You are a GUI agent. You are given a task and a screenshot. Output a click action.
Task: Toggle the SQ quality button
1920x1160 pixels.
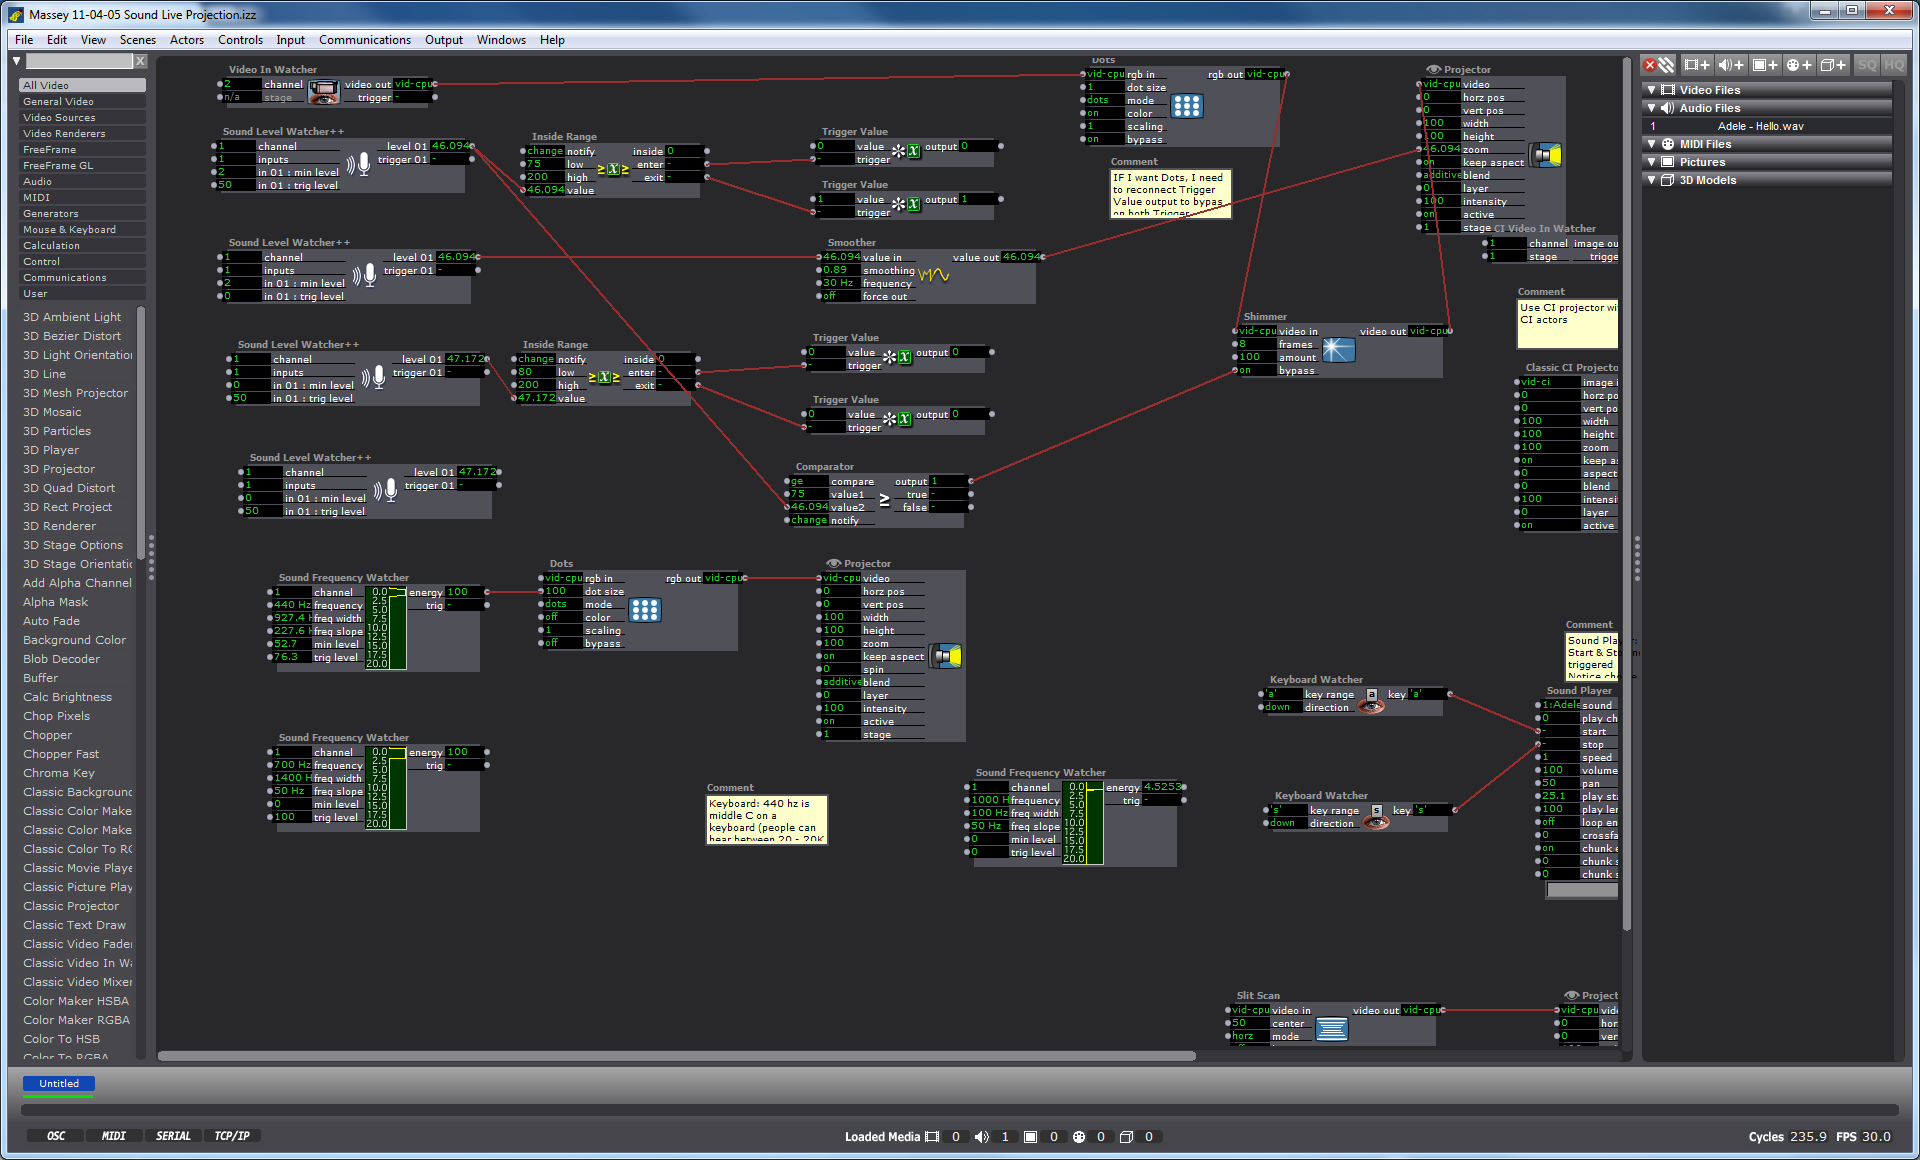point(1866,65)
